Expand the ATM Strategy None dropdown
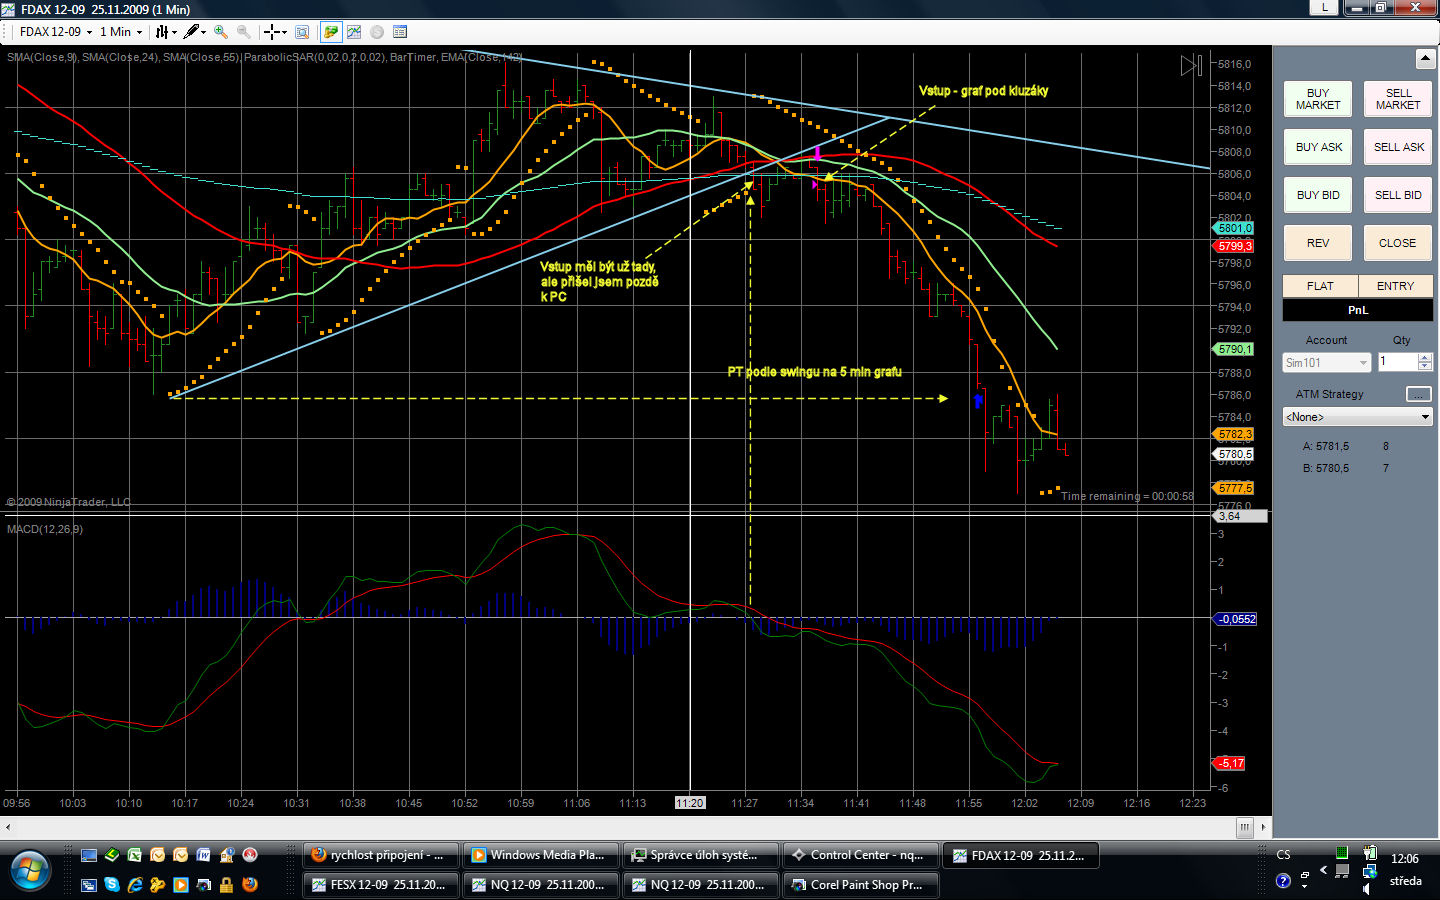The width and height of the screenshot is (1440, 900). click(1357, 417)
